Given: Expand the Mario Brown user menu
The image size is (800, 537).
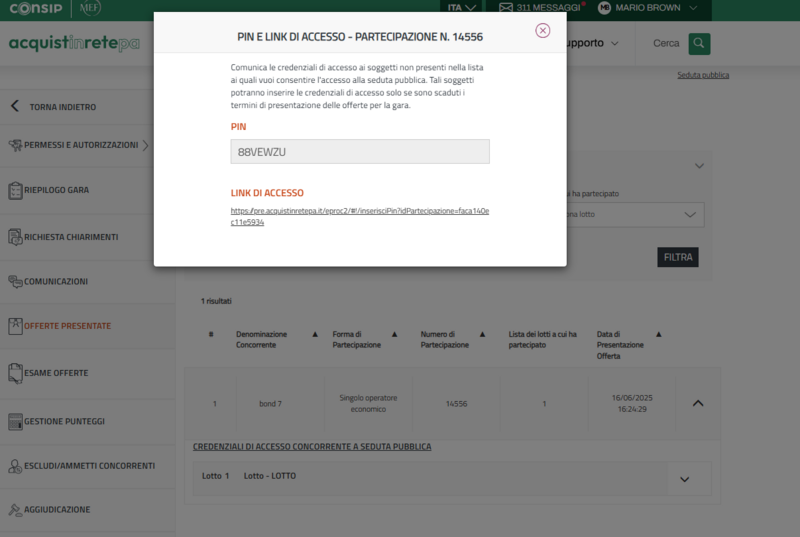Looking at the screenshot, I should 693,8.
